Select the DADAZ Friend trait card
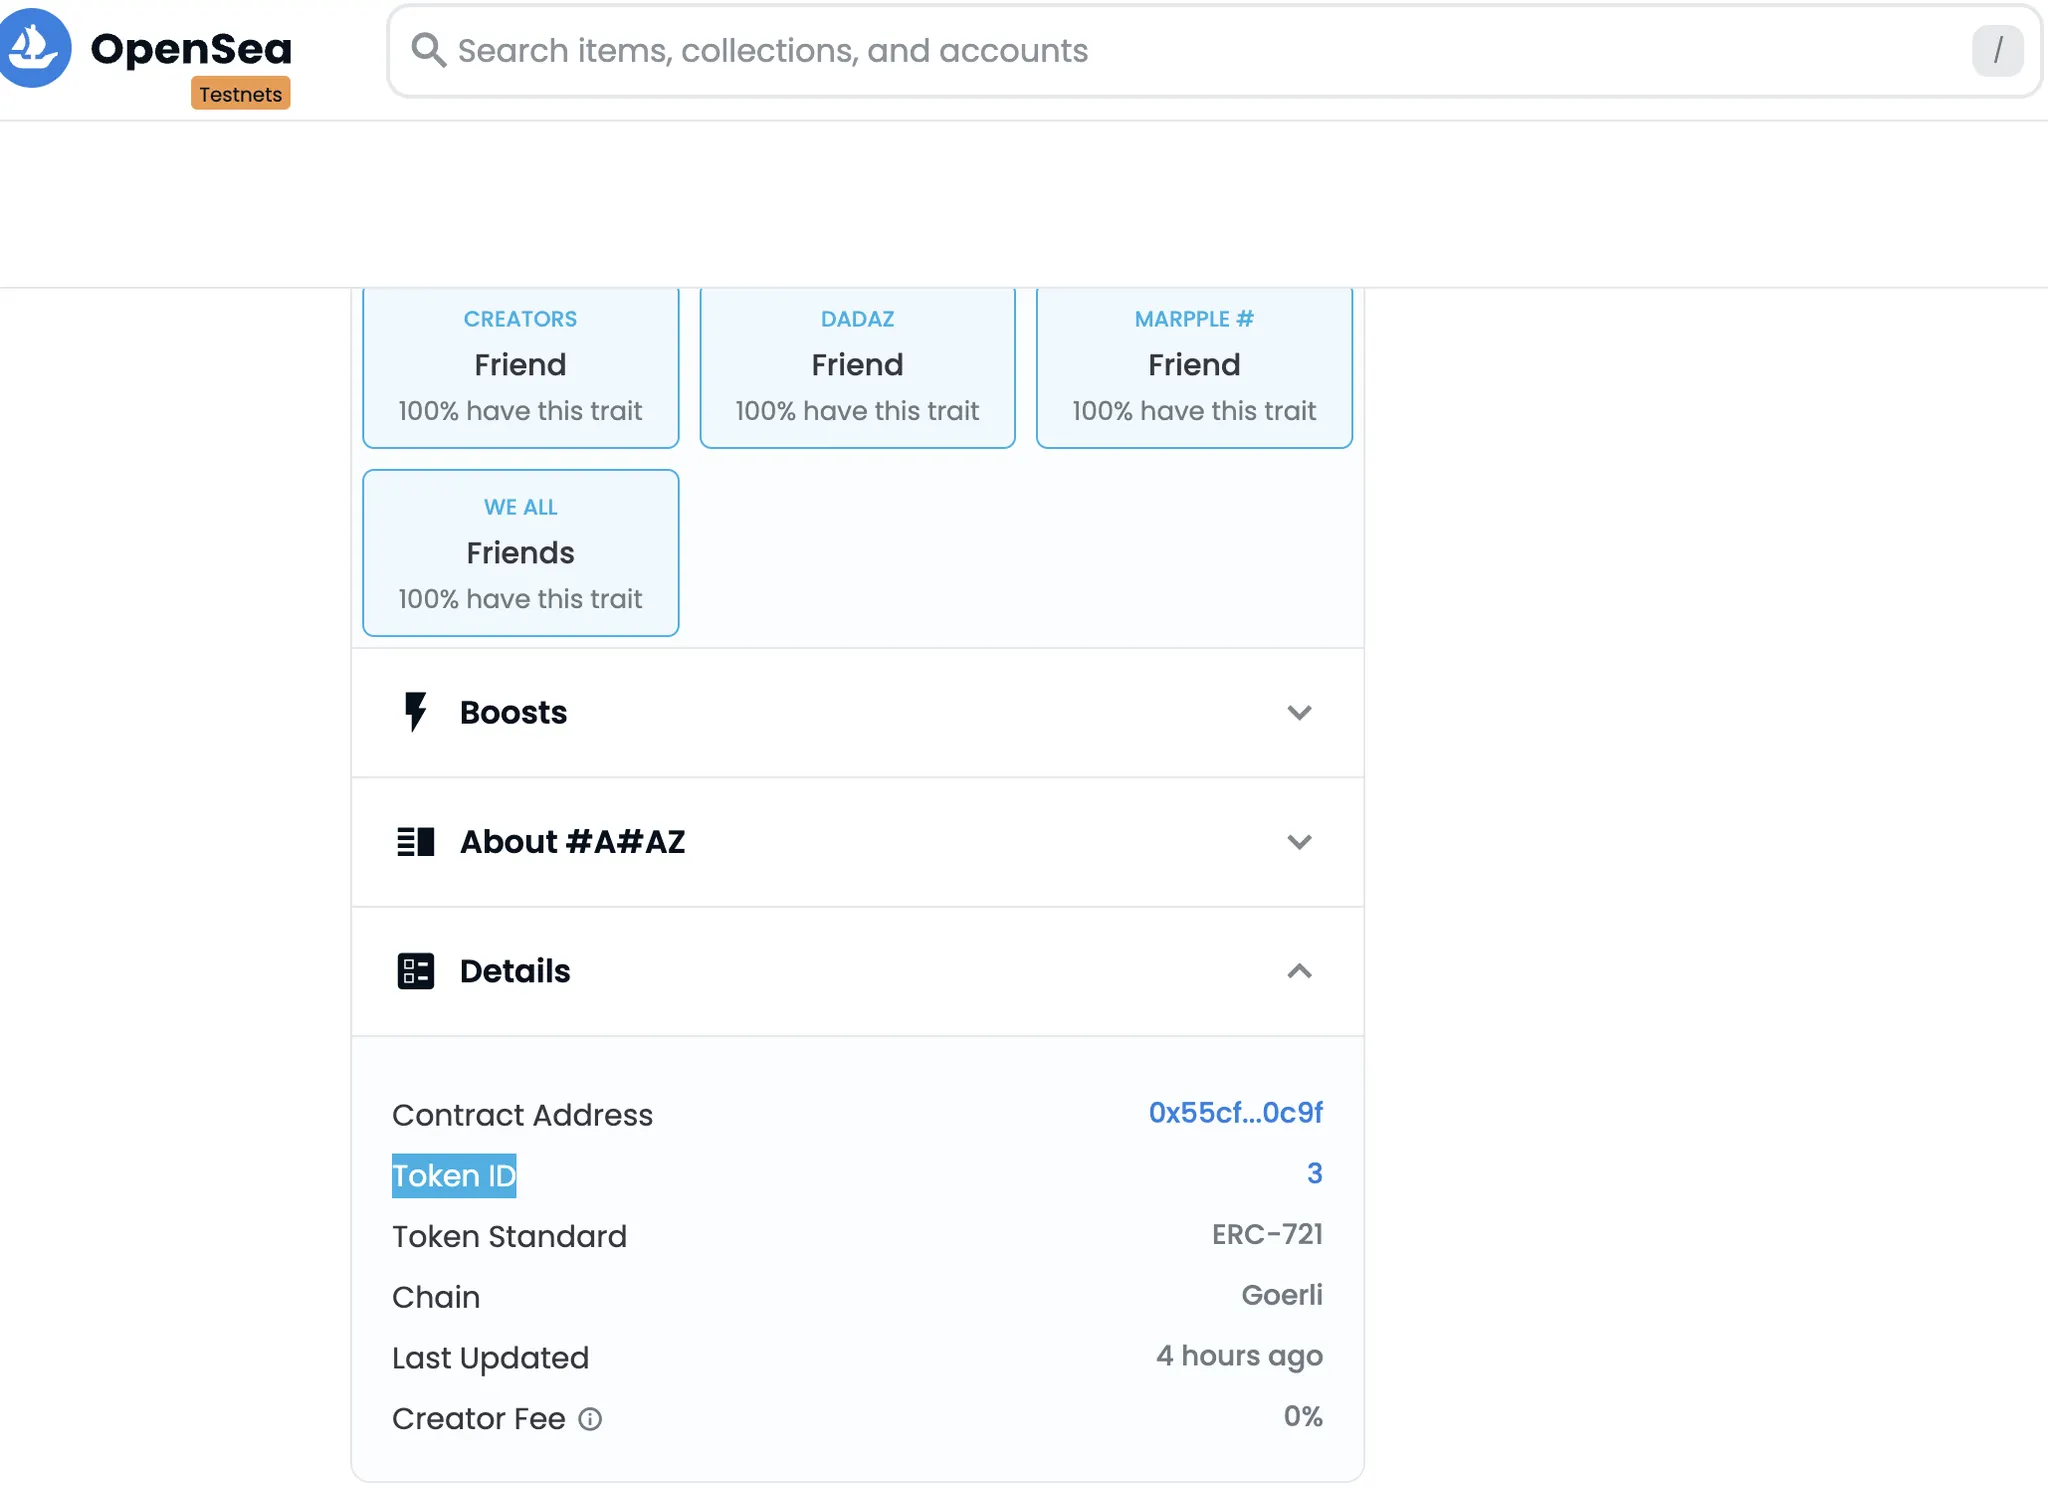Screen dimensions: 2048x1497 tap(857, 366)
